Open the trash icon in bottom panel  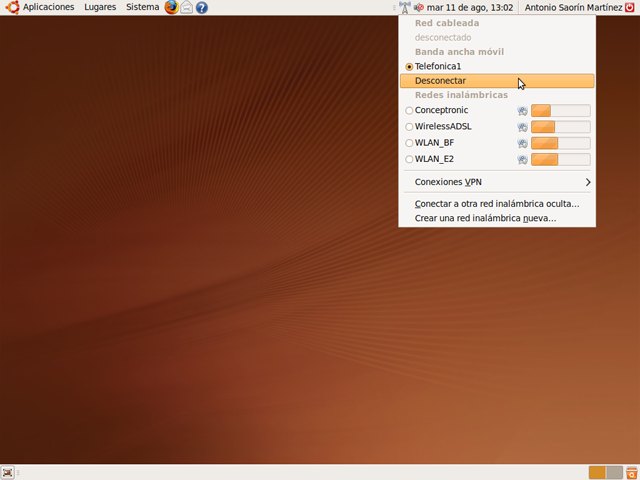pyautogui.click(x=630, y=472)
